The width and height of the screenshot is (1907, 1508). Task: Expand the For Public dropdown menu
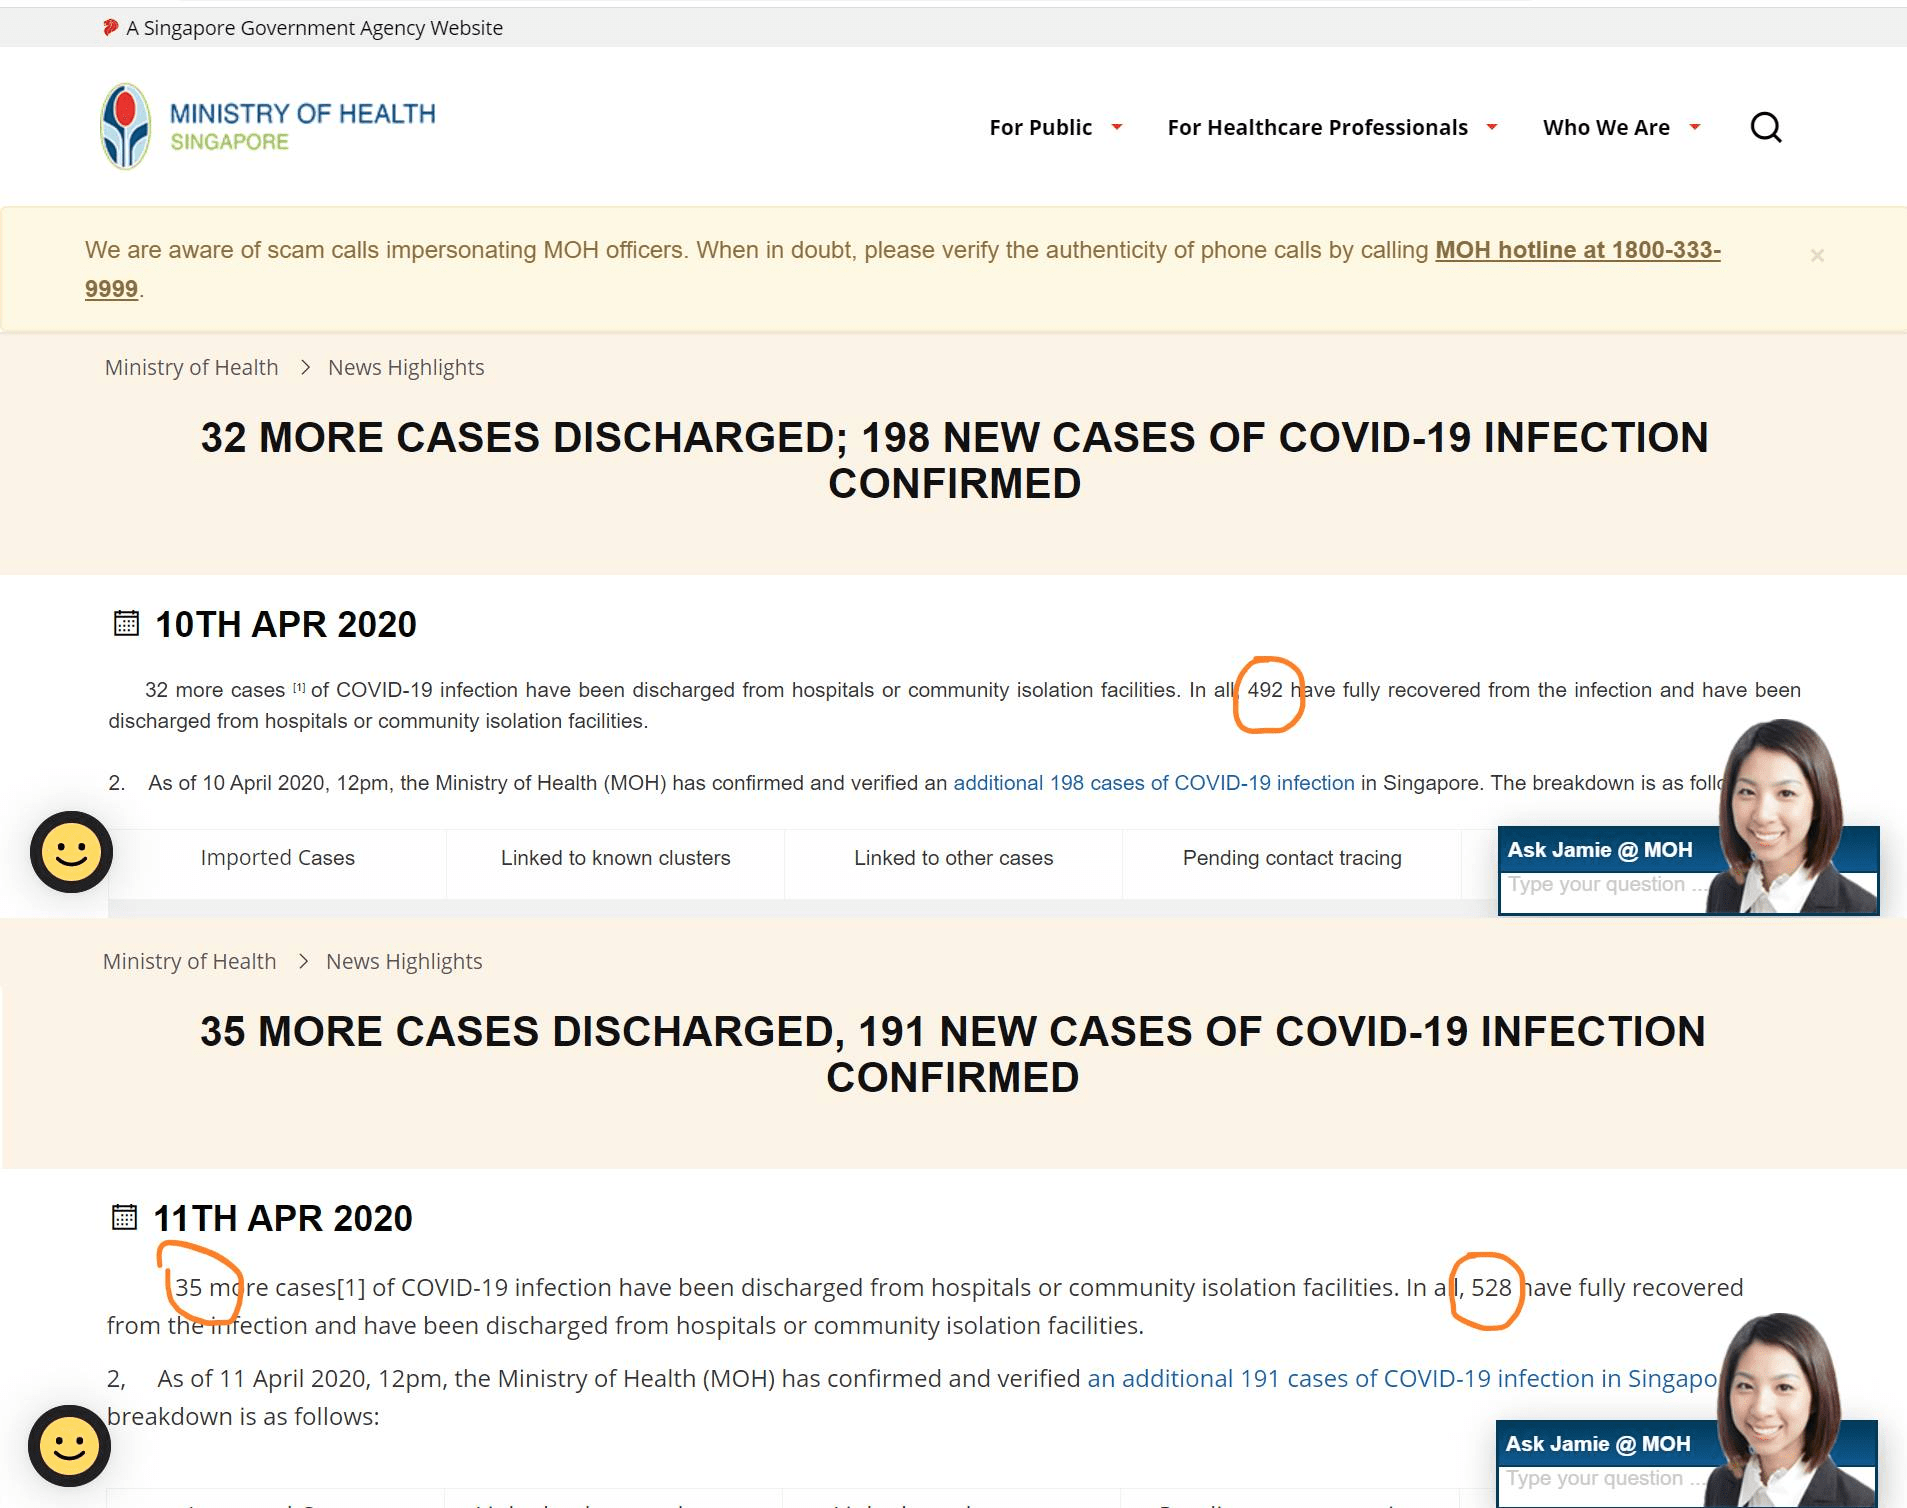click(1056, 128)
